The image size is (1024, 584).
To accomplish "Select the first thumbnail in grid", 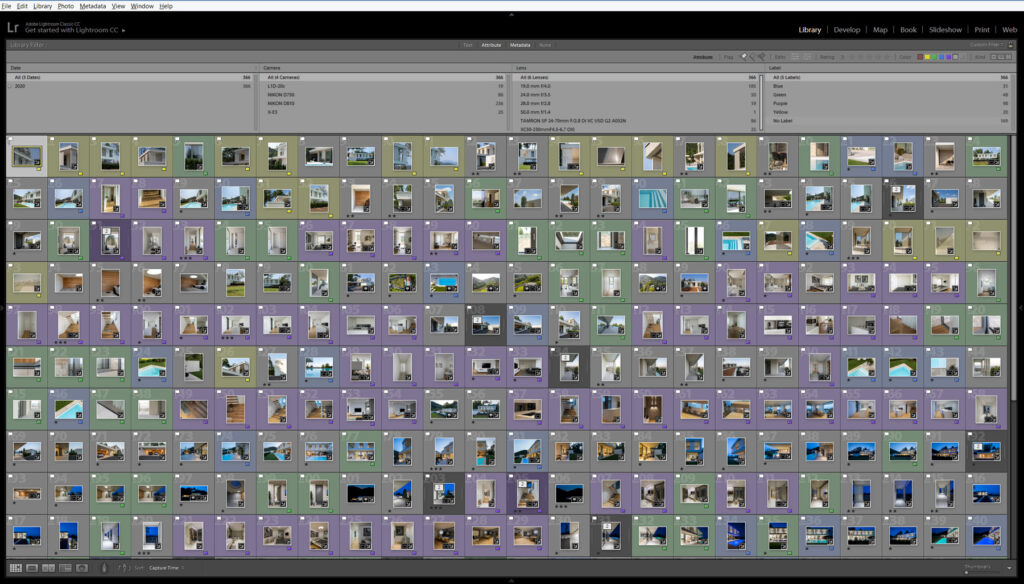I will click(27, 156).
